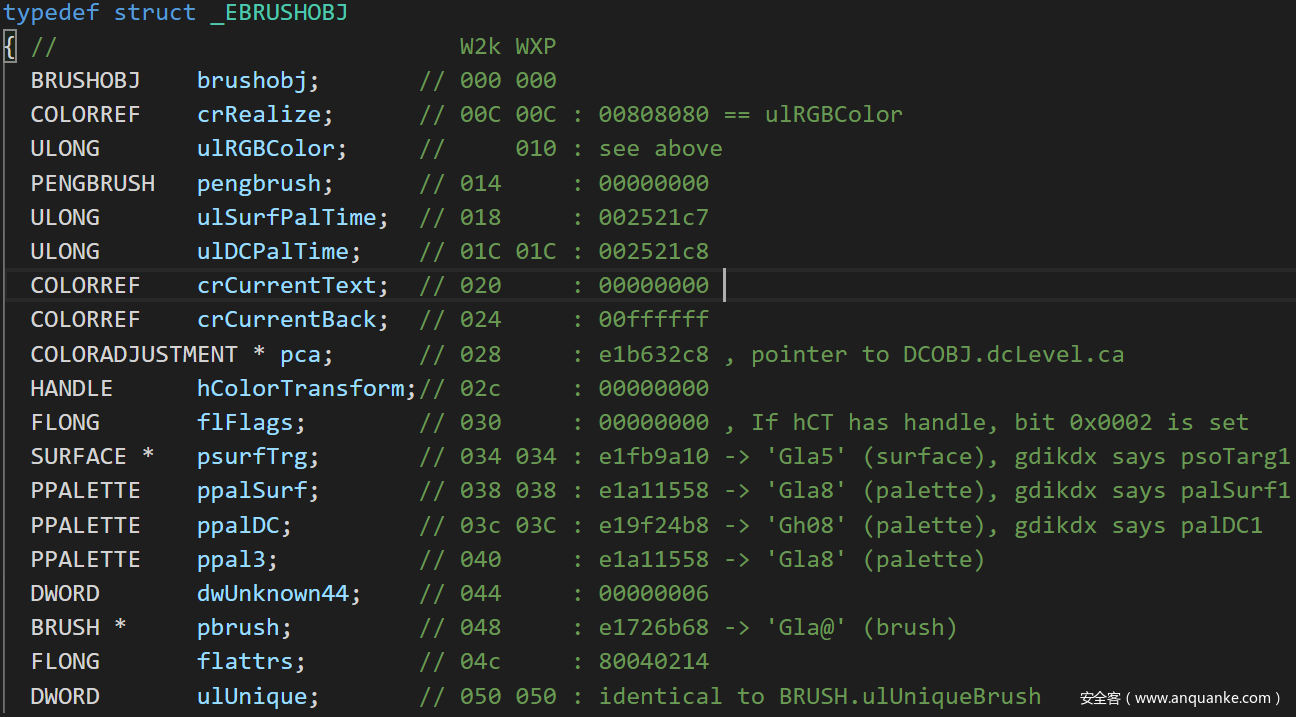Click the dwUnknown44 member name
Viewport: 1296px width, 717px height.
click(272, 593)
